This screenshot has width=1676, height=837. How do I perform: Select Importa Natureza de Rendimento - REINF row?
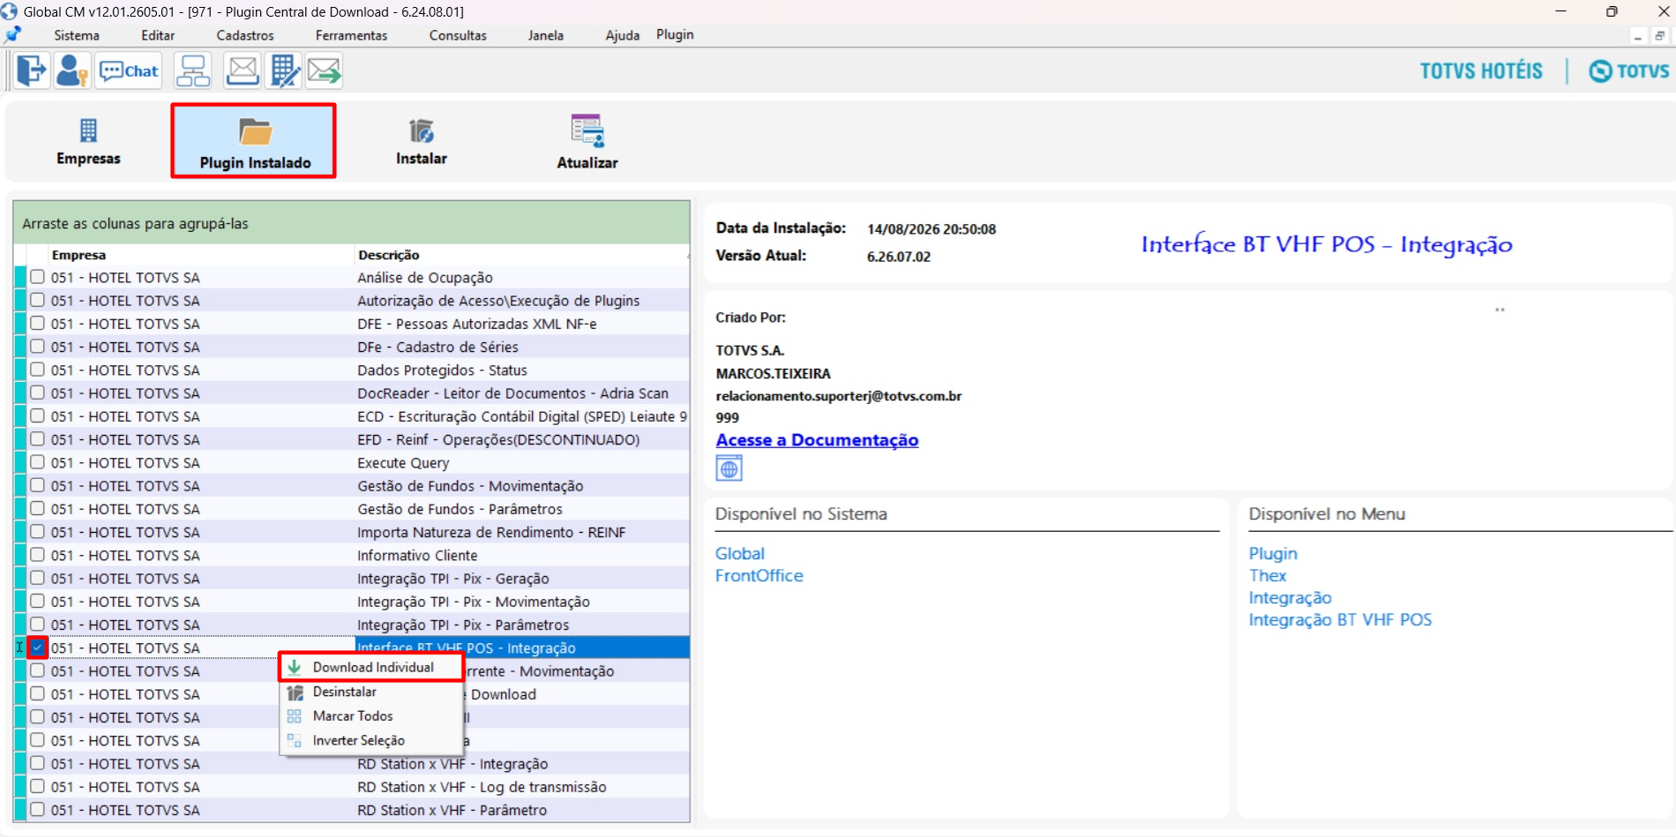352,532
